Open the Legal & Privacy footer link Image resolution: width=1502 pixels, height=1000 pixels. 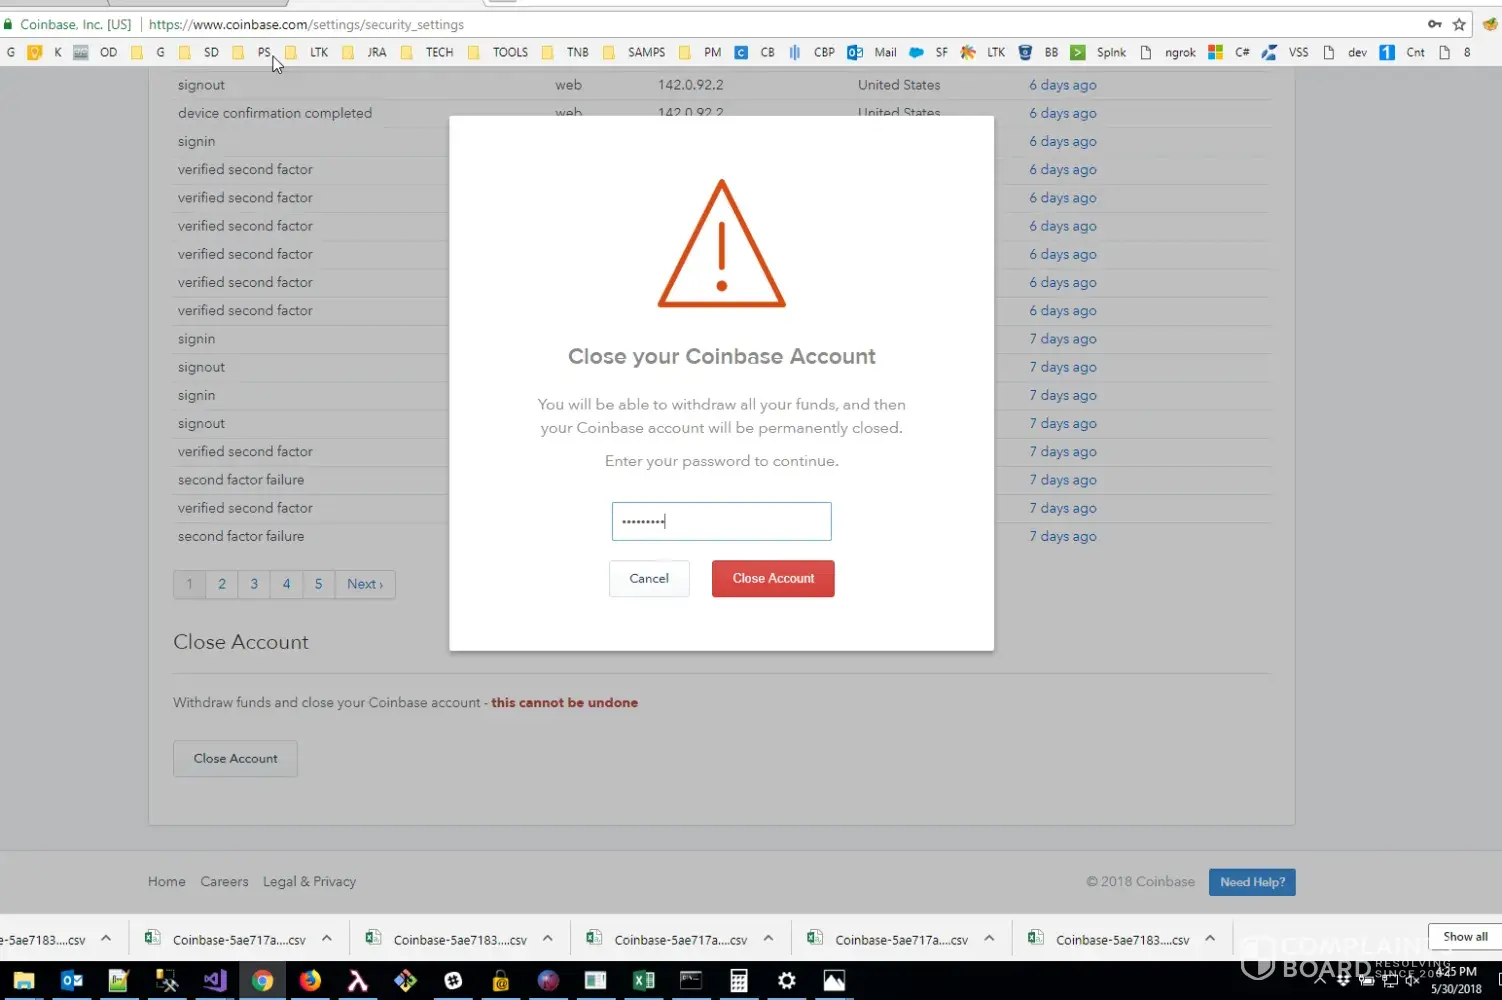click(309, 881)
